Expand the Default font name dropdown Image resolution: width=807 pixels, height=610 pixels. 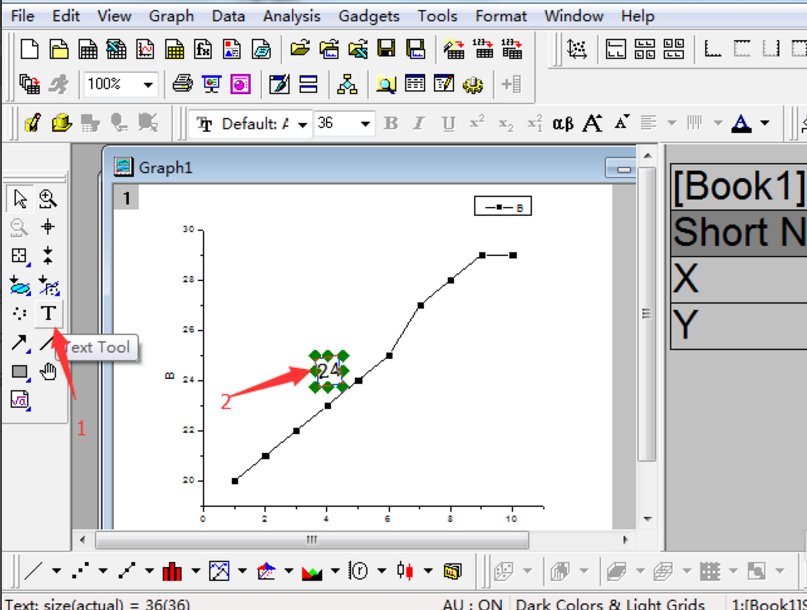[x=304, y=123]
